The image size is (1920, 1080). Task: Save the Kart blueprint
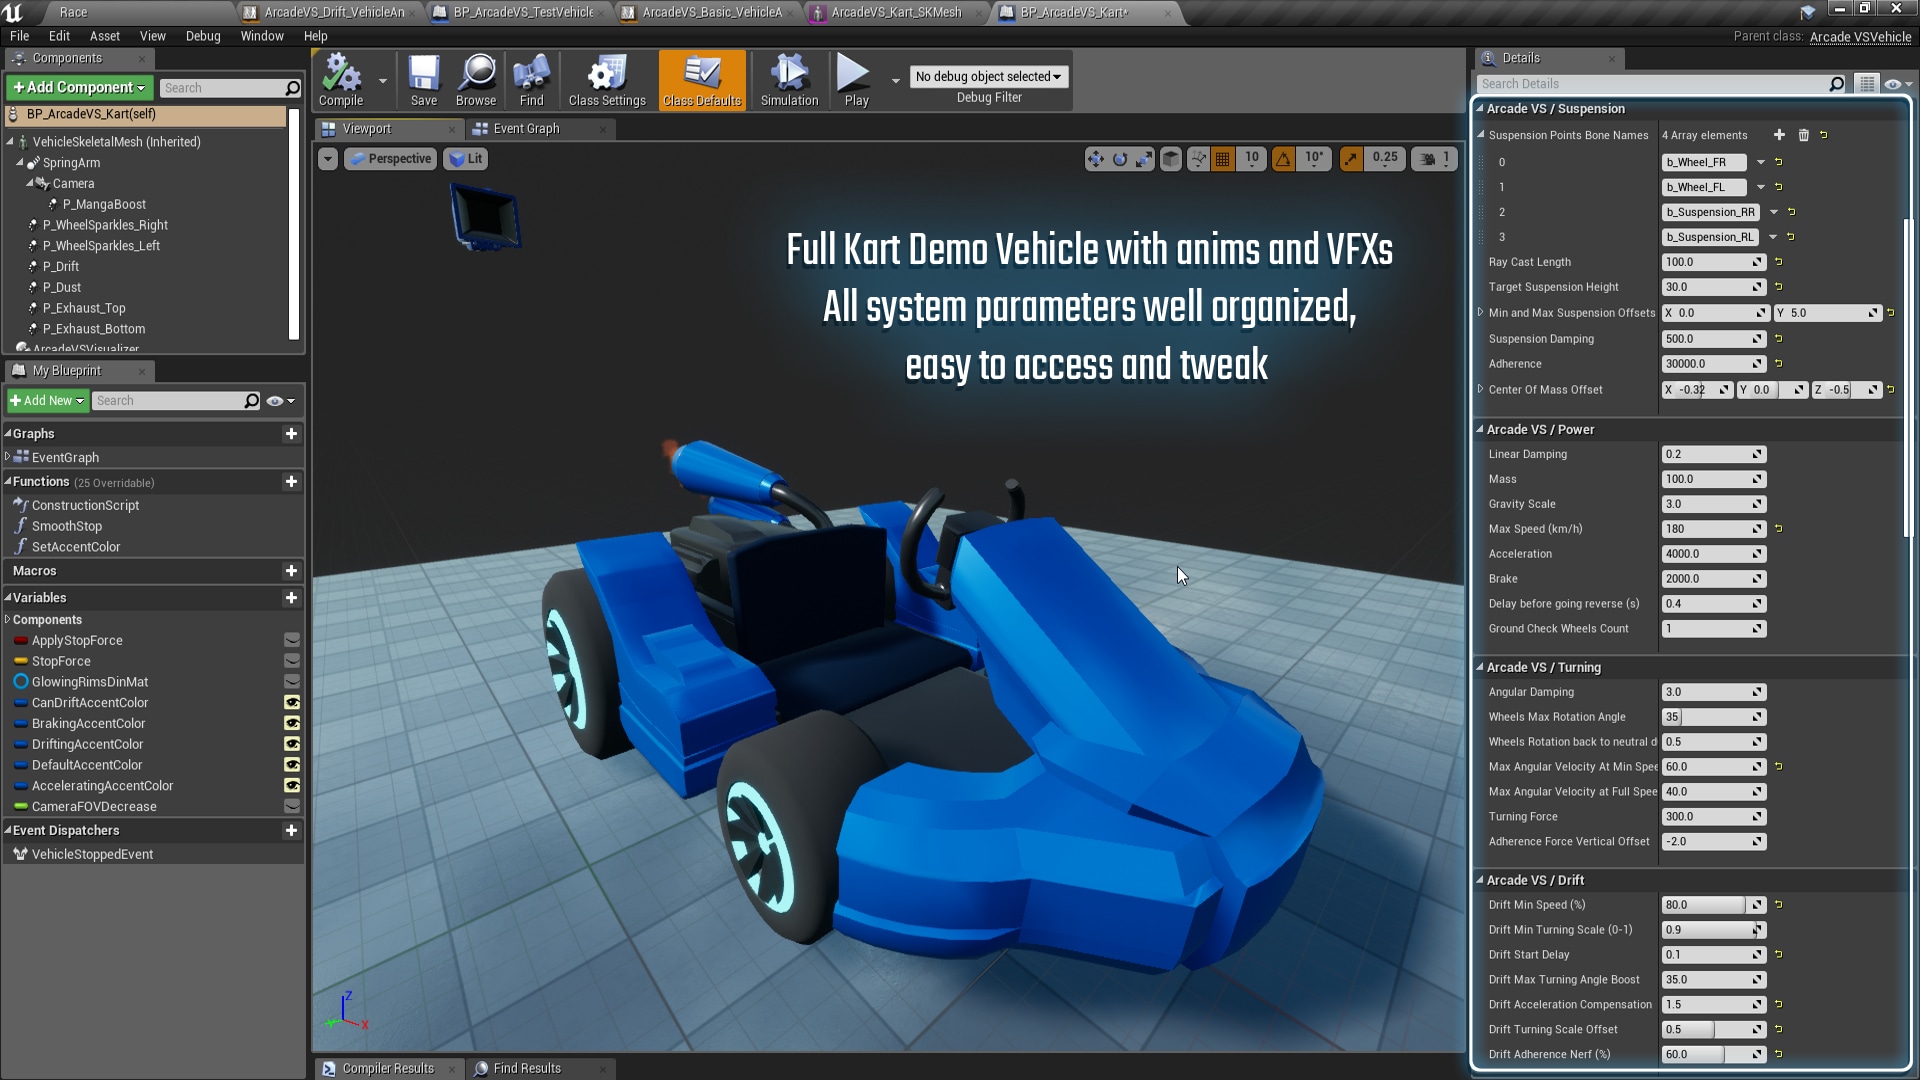coord(423,80)
